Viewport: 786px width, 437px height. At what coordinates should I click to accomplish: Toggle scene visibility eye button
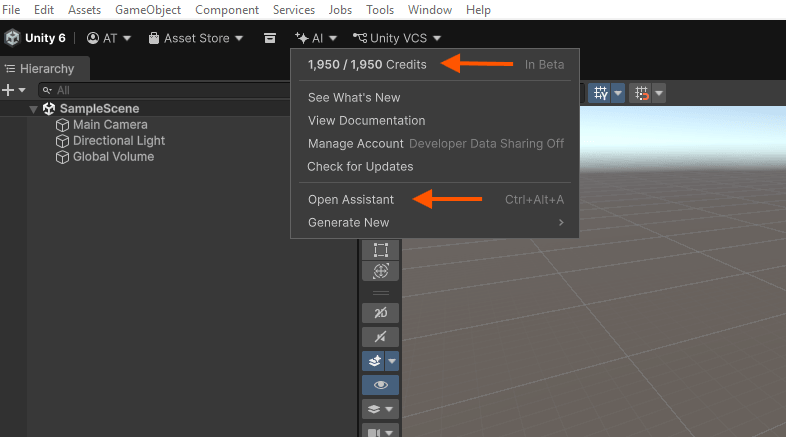pos(380,385)
